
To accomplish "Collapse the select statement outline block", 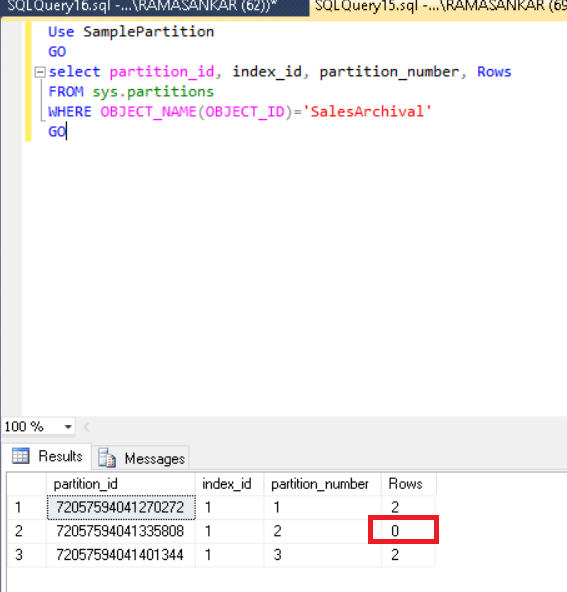I will [40, 72].
